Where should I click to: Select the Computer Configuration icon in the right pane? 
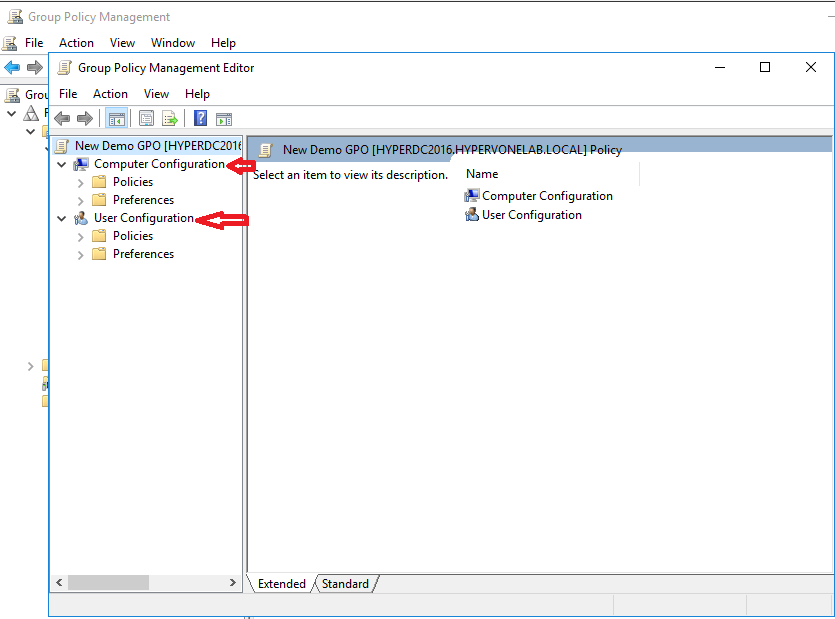pos(474,196)
